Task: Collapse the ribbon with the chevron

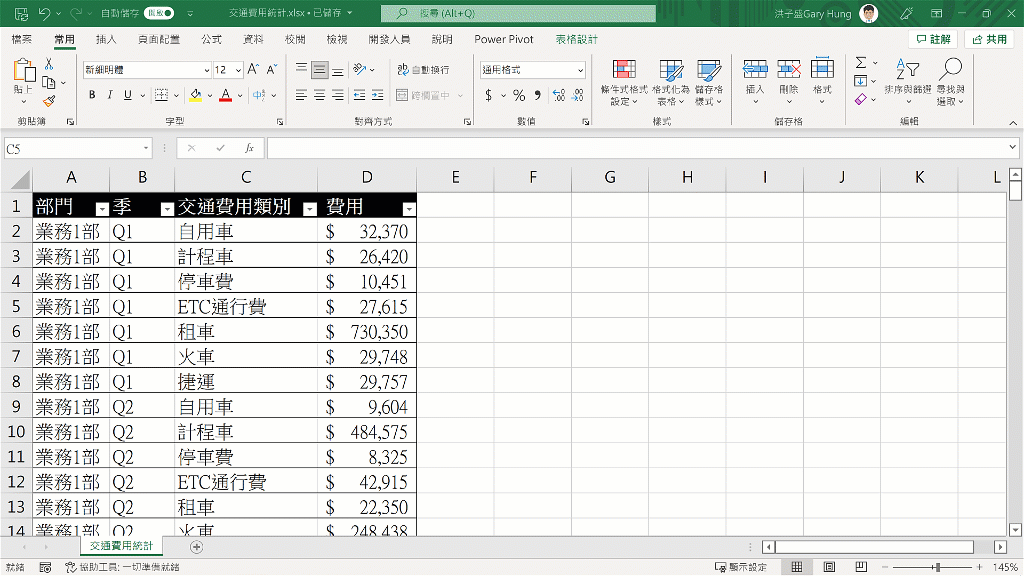Action: [x=1012, y=123]
